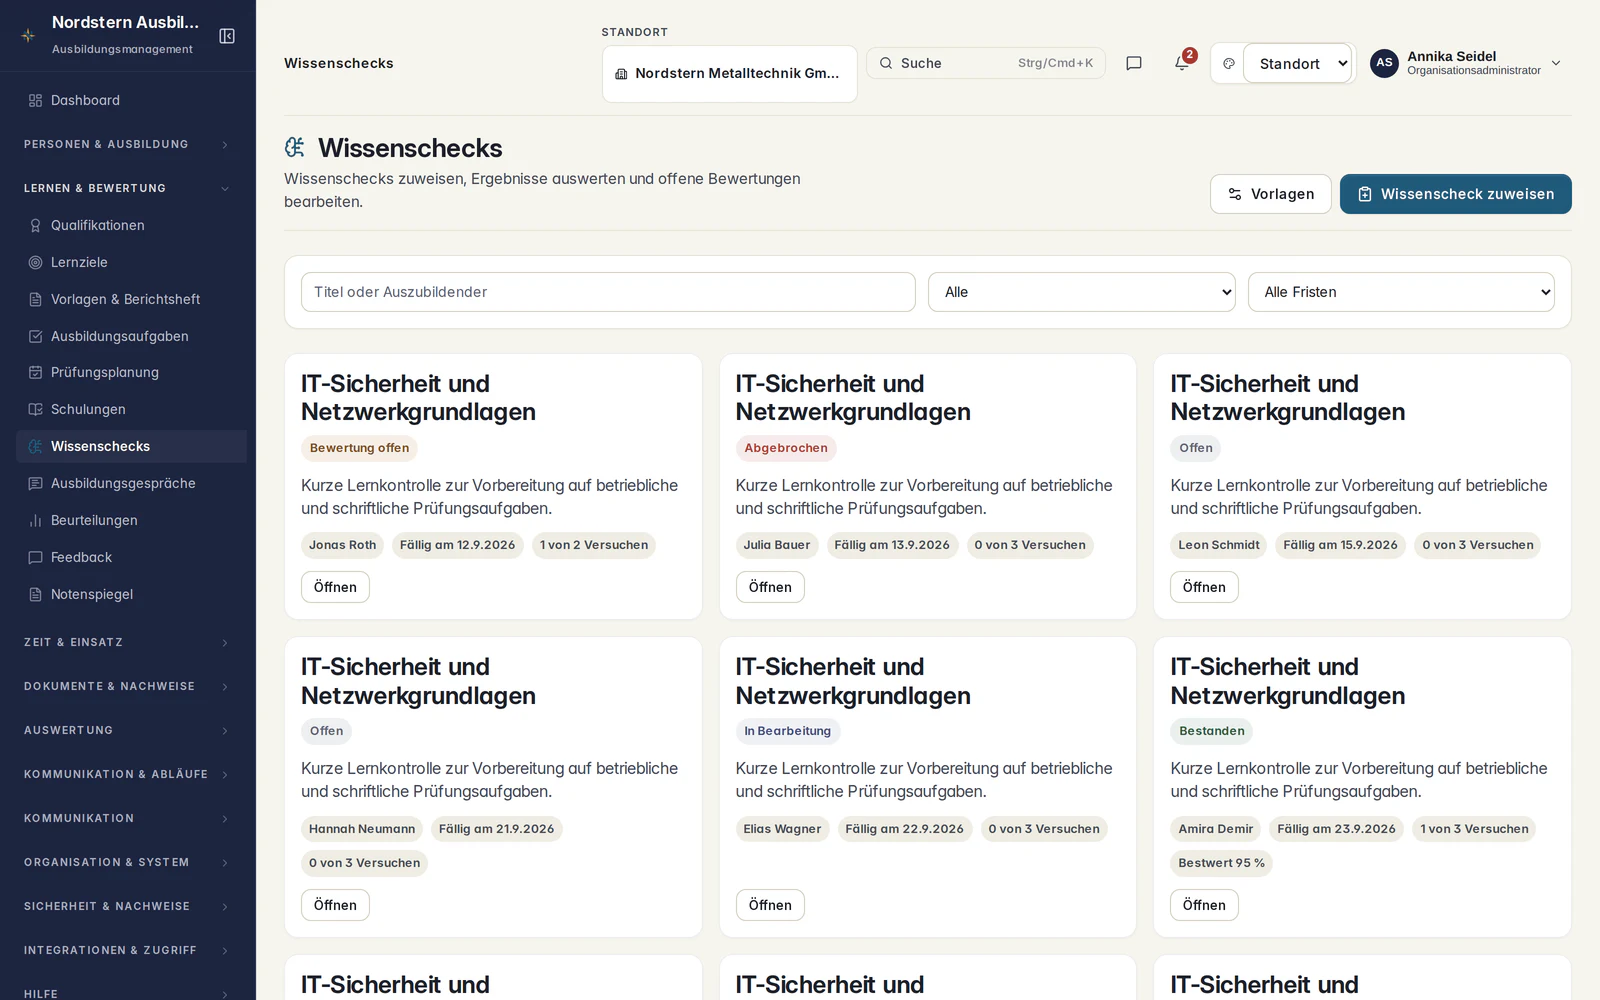Click the Bestwert 95 % tag
Viewport: 1600px width, 1000px height.
1221,863
